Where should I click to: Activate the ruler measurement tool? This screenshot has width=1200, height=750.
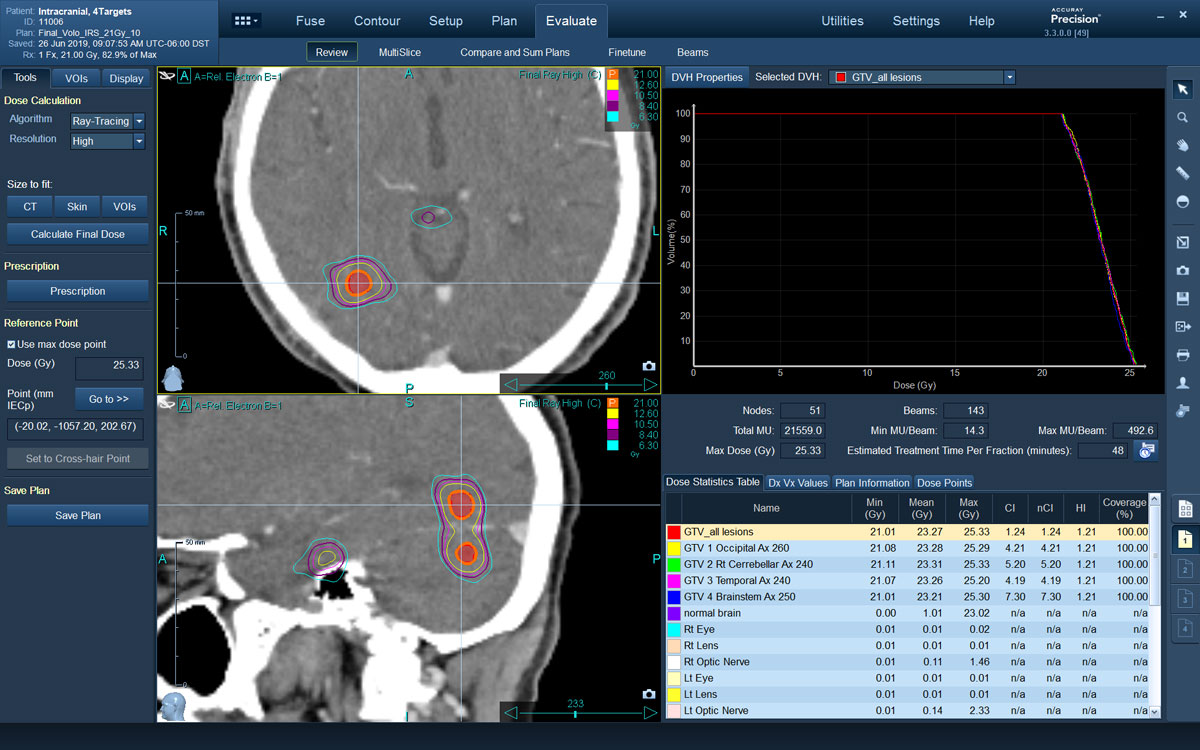click(1182, 171)
